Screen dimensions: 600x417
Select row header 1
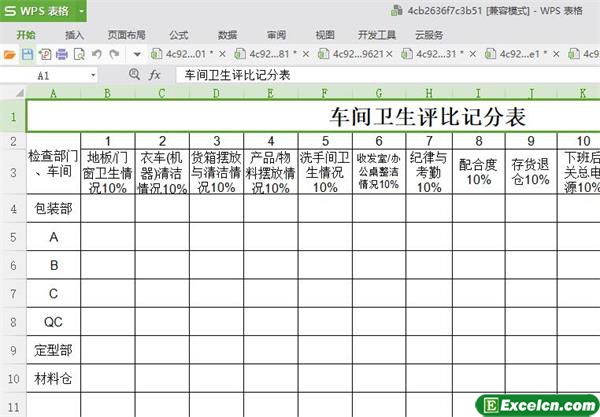coord(13,116)
